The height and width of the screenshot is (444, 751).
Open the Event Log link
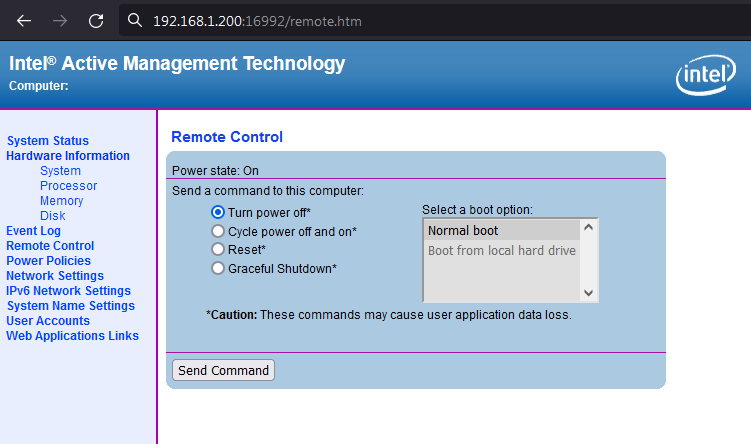click(x=33, y=231)
